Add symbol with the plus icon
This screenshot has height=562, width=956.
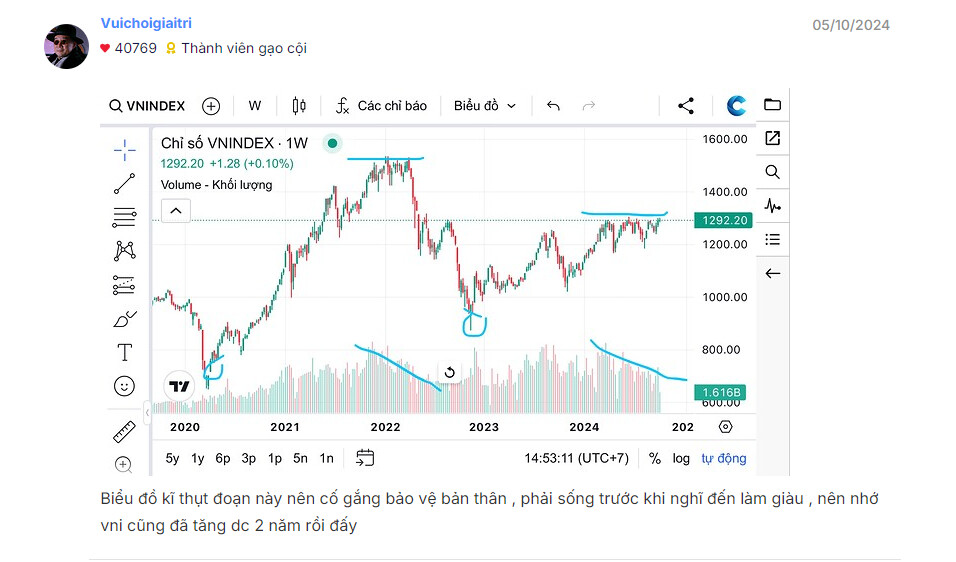click(x=211, y=106)
